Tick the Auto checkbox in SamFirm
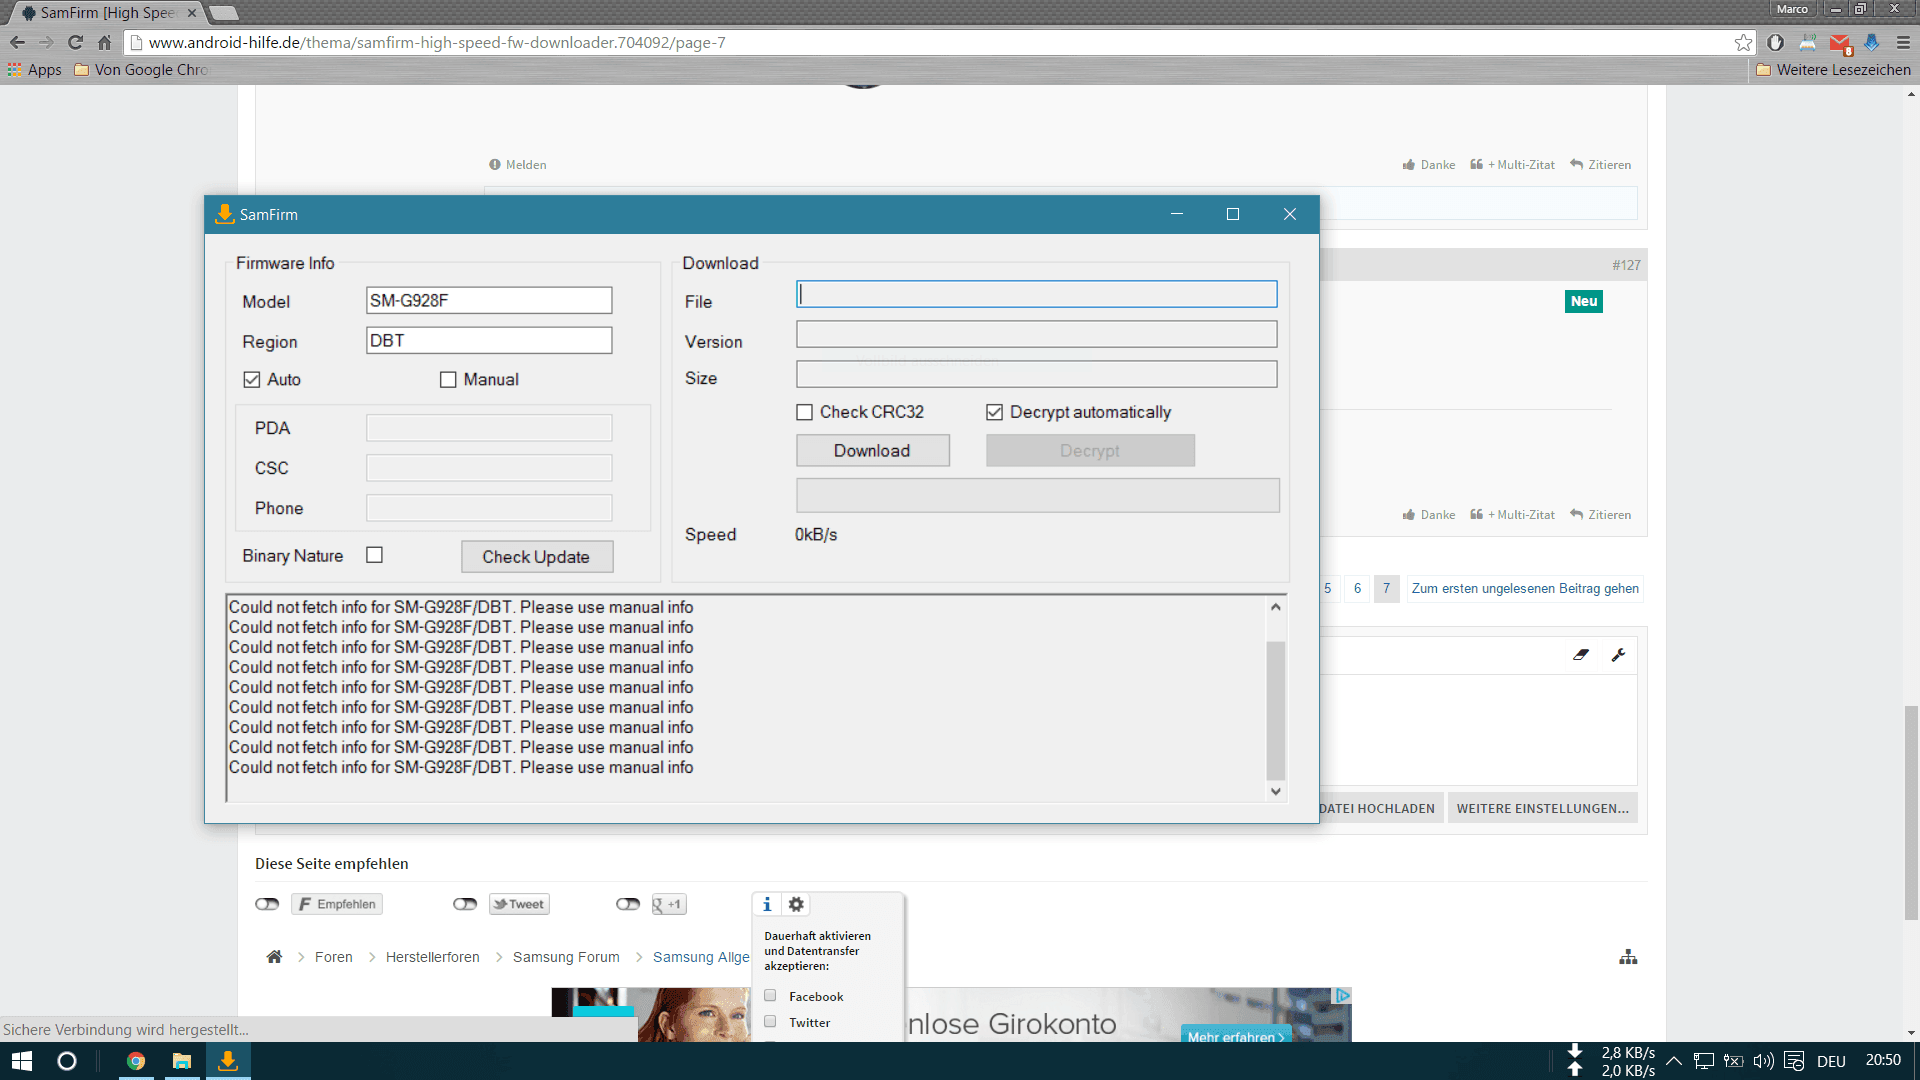The image size is (1920, 1080). (x=252, y=380)
